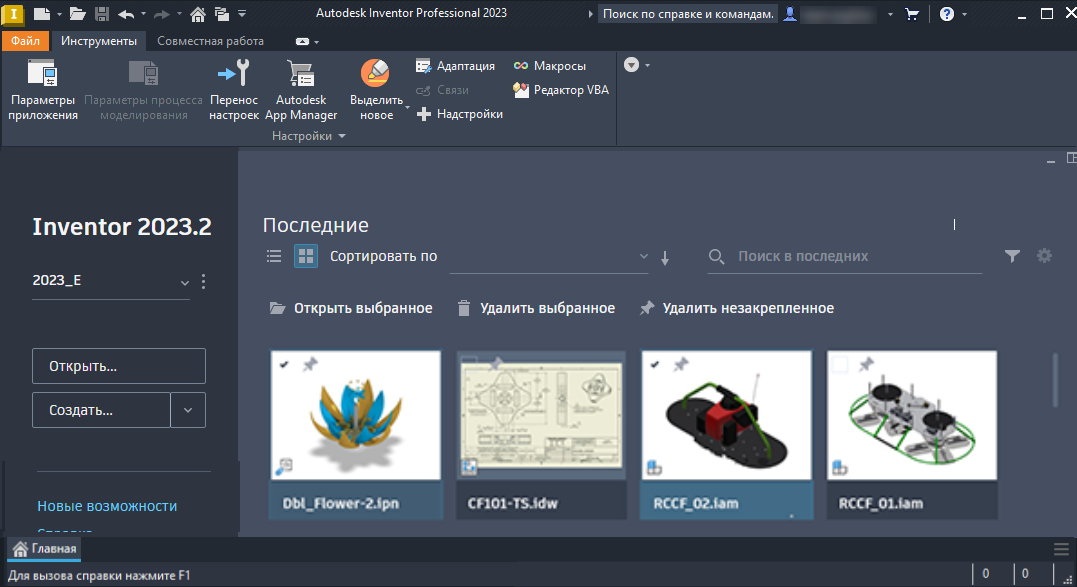Click Удалить выбранное
The height and width of the screenshot is (587, 1077).
[536, 308]
